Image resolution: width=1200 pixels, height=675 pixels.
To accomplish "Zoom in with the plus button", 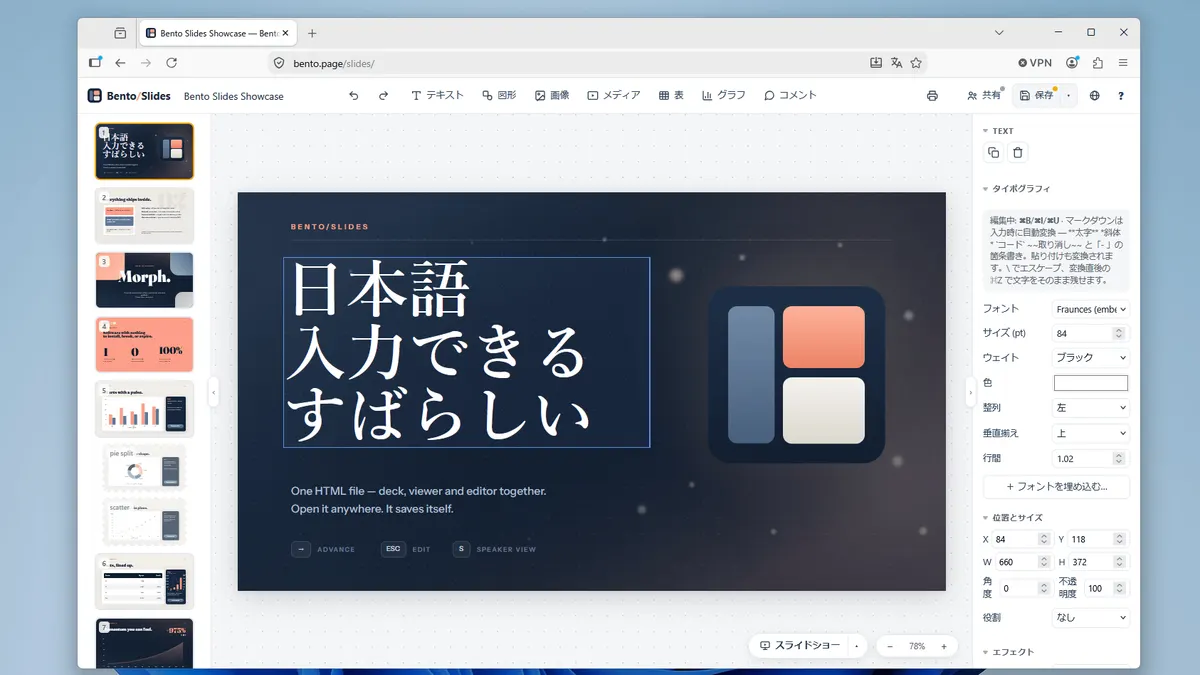I will coord(943,646).
